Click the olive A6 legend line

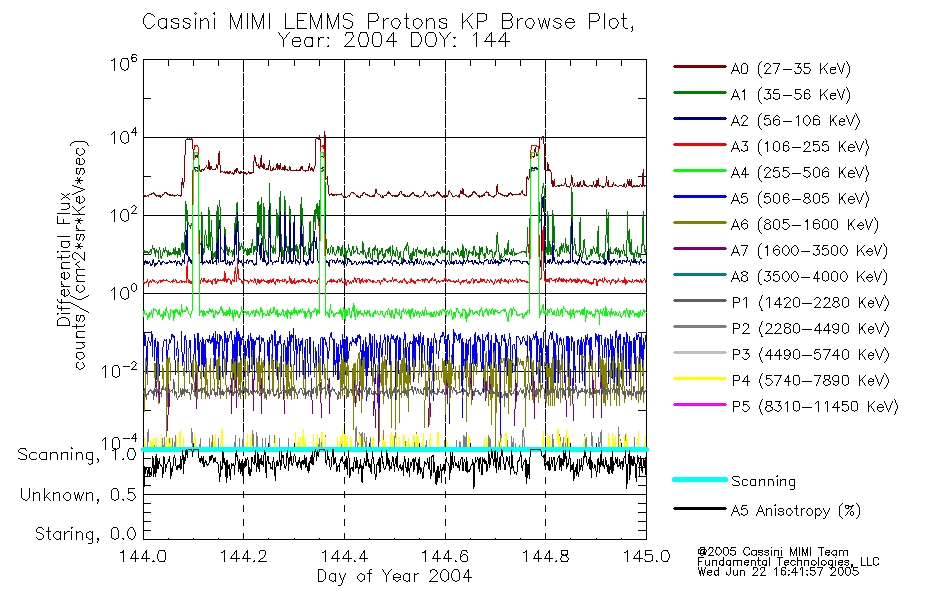(699, 222)
